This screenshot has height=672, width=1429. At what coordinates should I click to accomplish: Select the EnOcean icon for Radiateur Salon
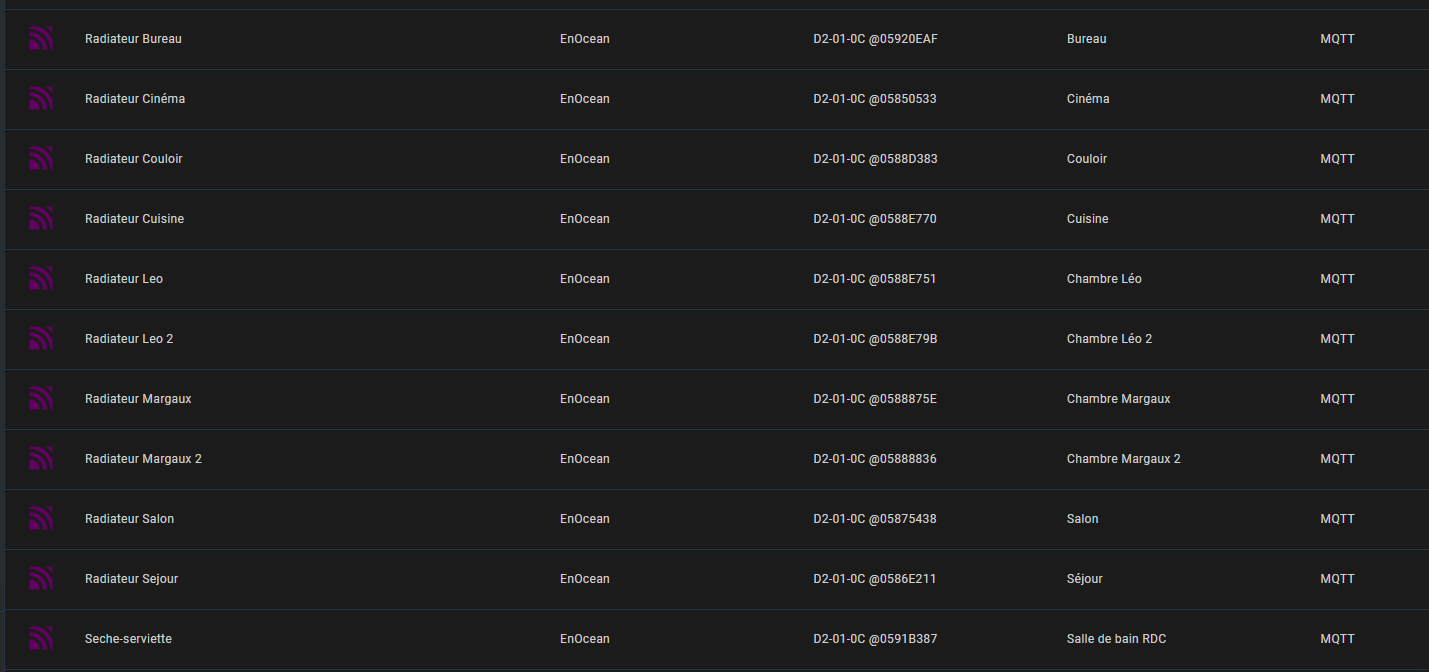click(x=40, y=519)
